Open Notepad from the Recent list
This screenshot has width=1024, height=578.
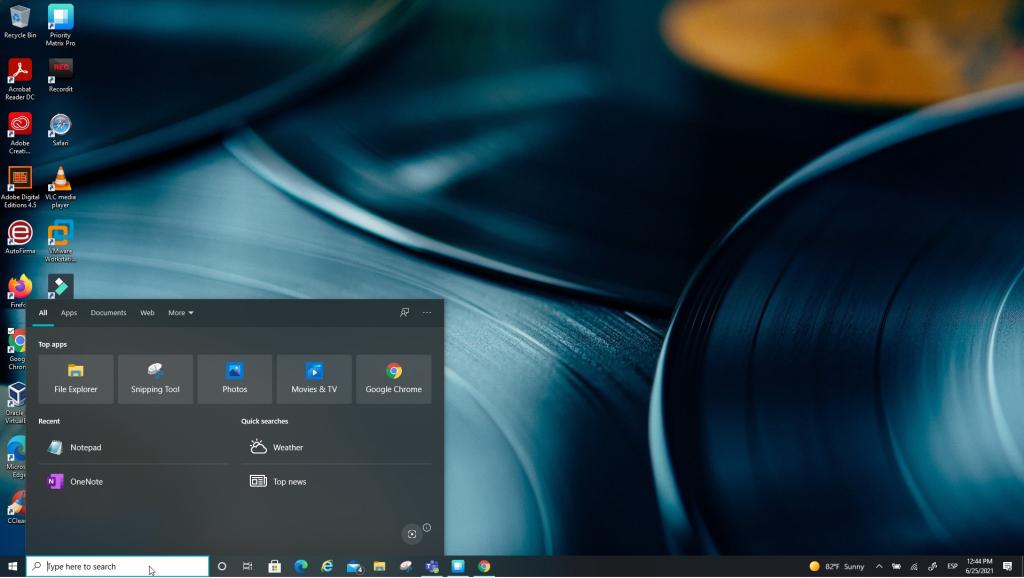click(133, 447)
